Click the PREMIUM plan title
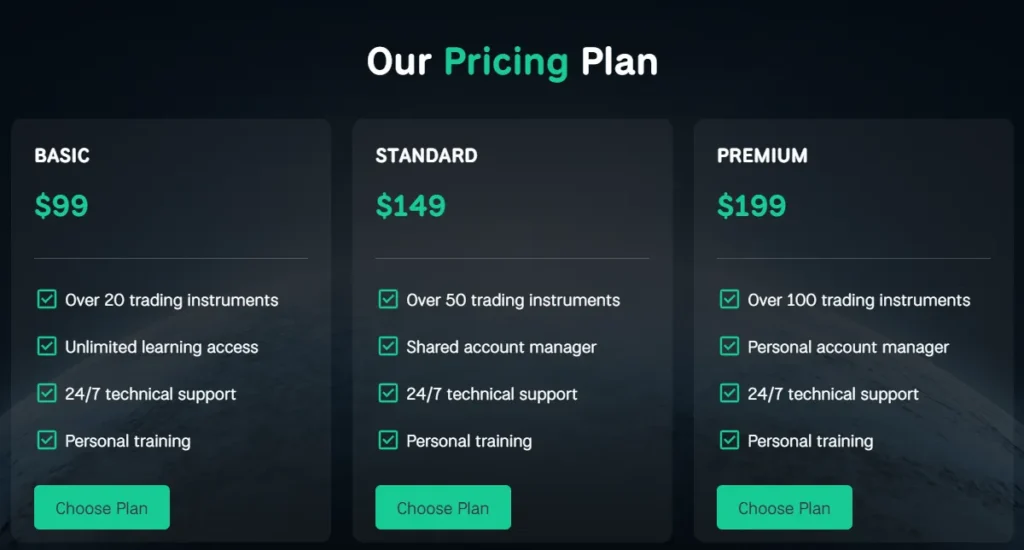This screenshot has height=550, width=1024. click(762, 156)
